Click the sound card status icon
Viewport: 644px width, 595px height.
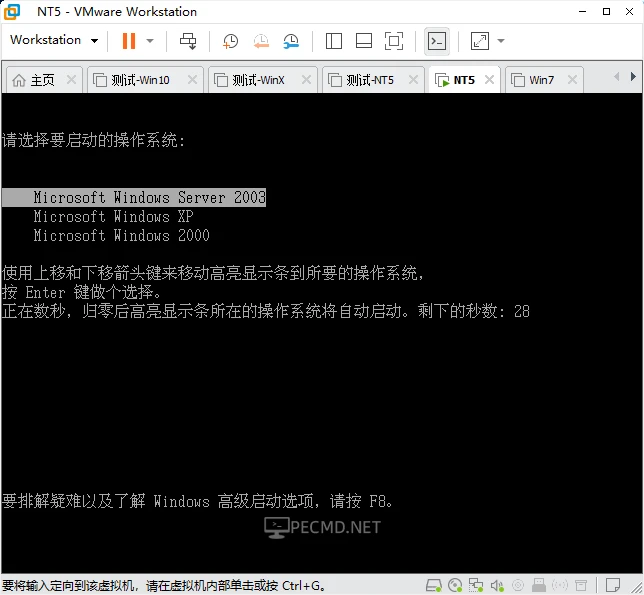click(497, 585)
